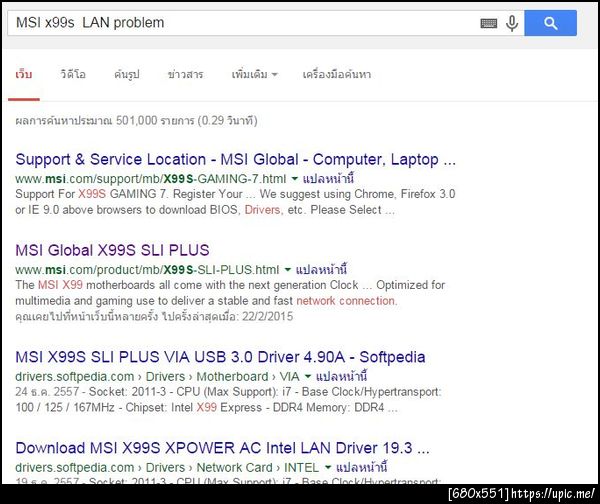
Task: Switch to the ข่าวสาร tab
Action: point(185,74)
